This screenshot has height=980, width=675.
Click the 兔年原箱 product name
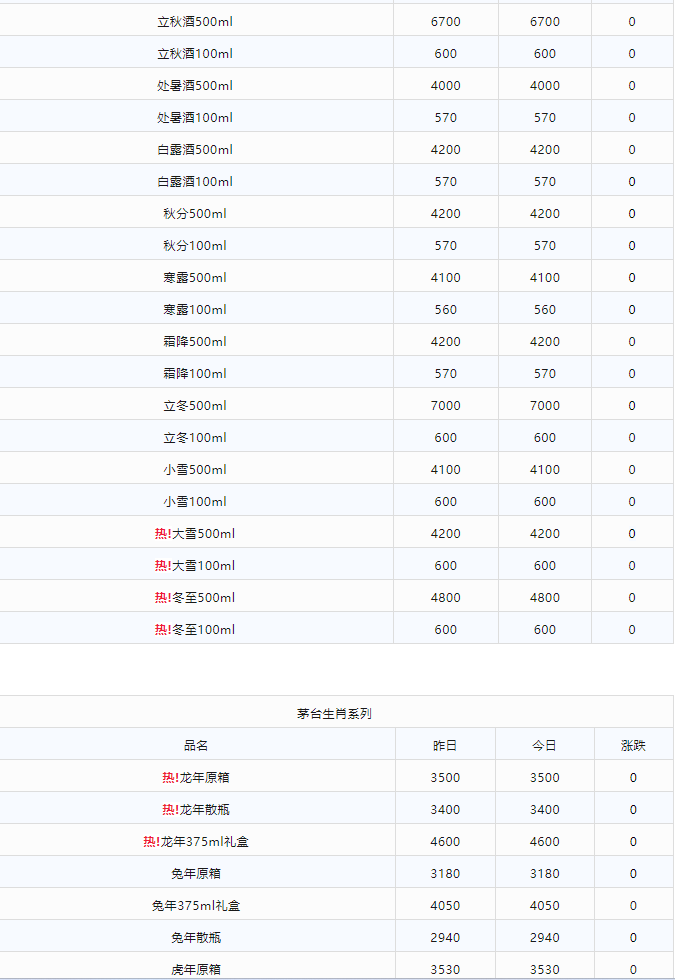click(x=196, y=874)
